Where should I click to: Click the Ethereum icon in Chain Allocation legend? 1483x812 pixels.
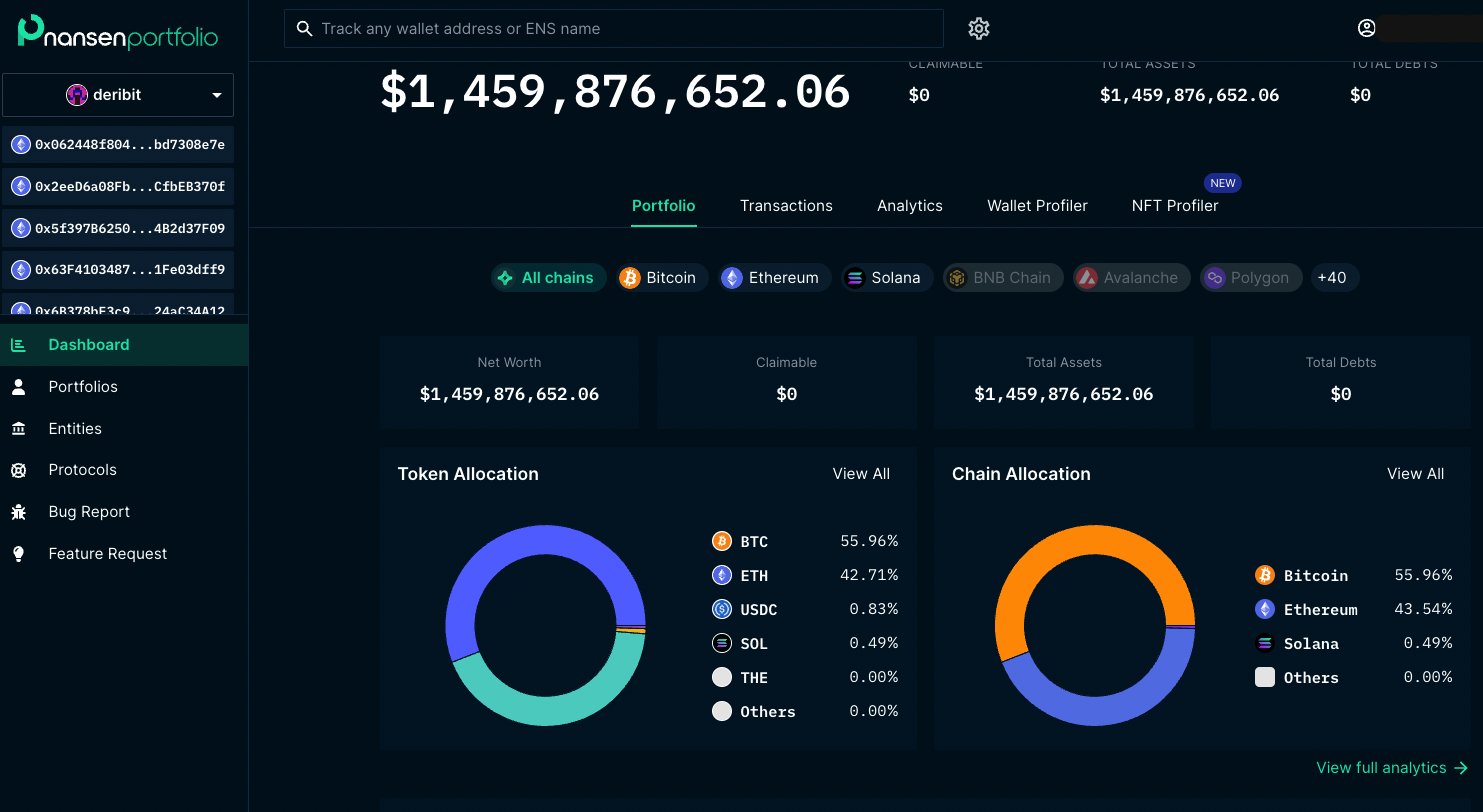tap(1265, 609)
